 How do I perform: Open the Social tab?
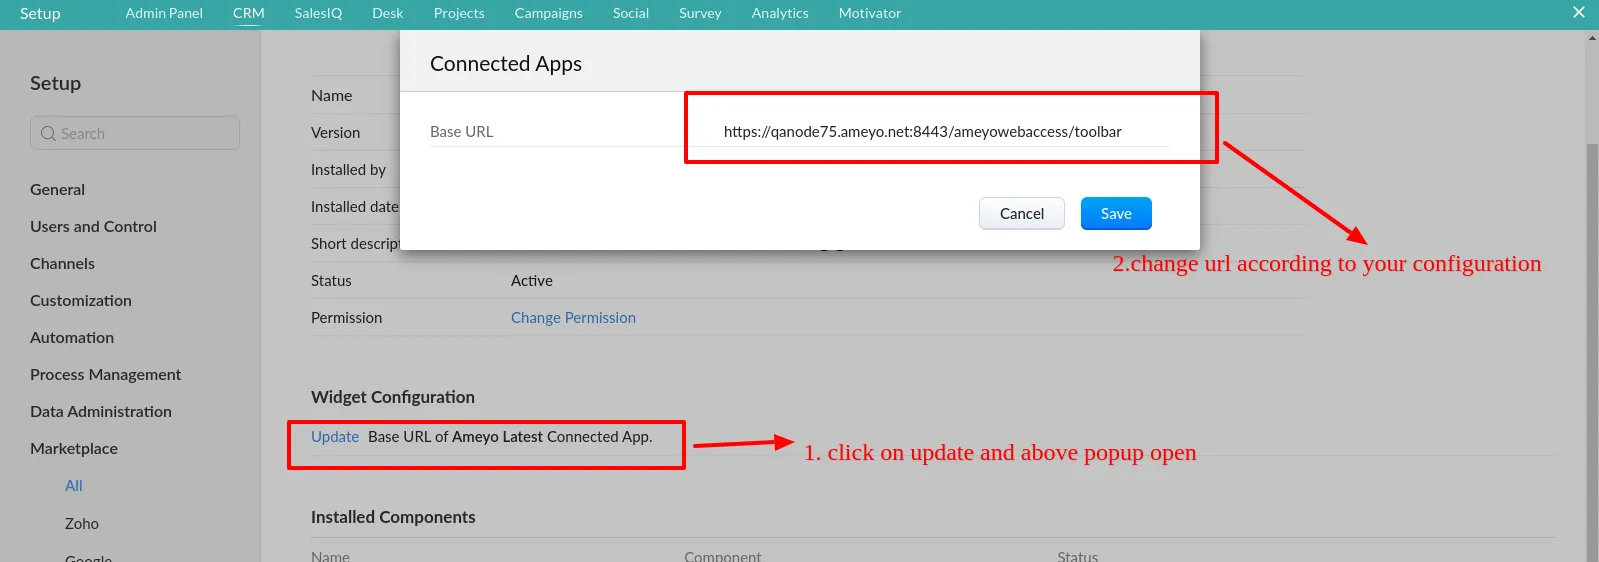coord(631,13)
